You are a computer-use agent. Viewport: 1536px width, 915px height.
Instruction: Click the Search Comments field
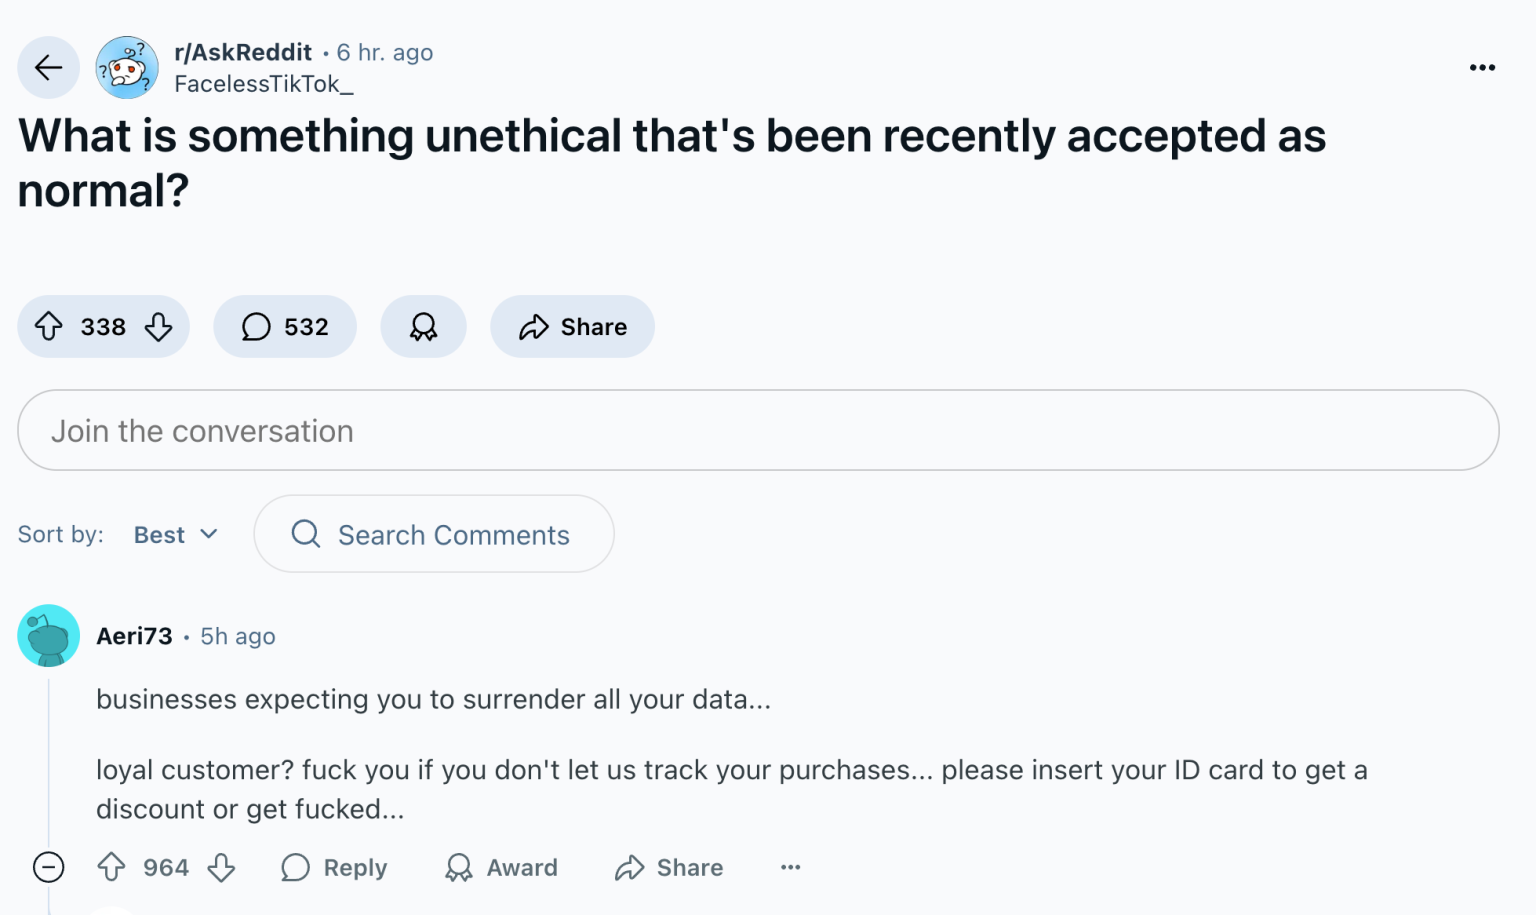click(434, 534)
